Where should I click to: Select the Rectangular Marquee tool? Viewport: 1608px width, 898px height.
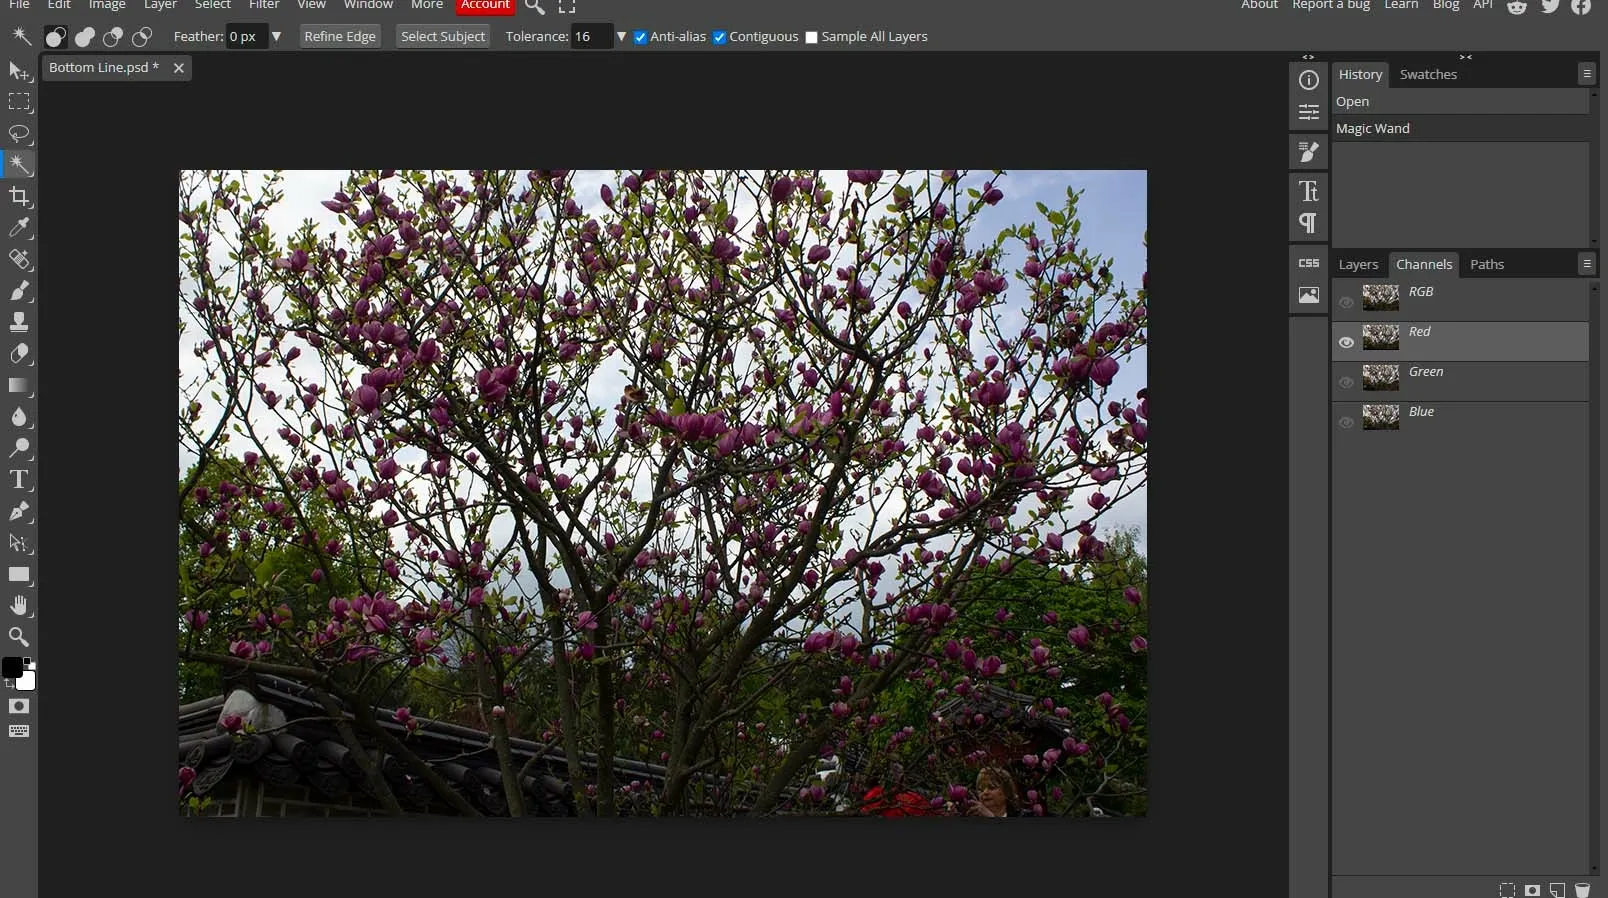pyautogui.click(x=19, y=102)
